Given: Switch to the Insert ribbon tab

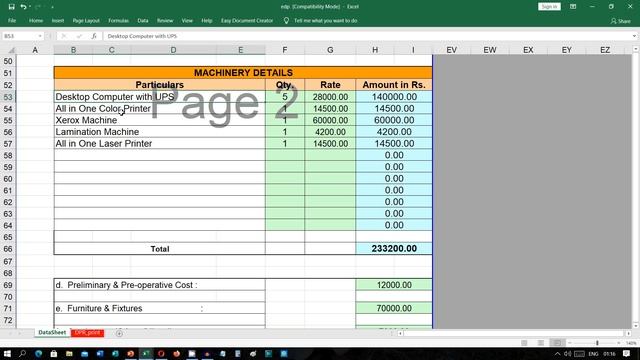Looking at the screenshot, I should click(x=58, y=20).
